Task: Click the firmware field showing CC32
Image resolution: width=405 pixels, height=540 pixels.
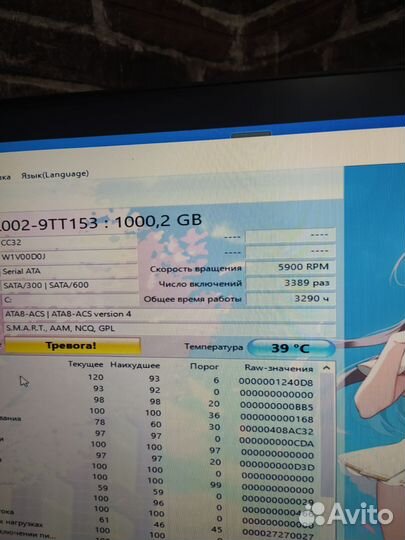Action: pos(69,242)
